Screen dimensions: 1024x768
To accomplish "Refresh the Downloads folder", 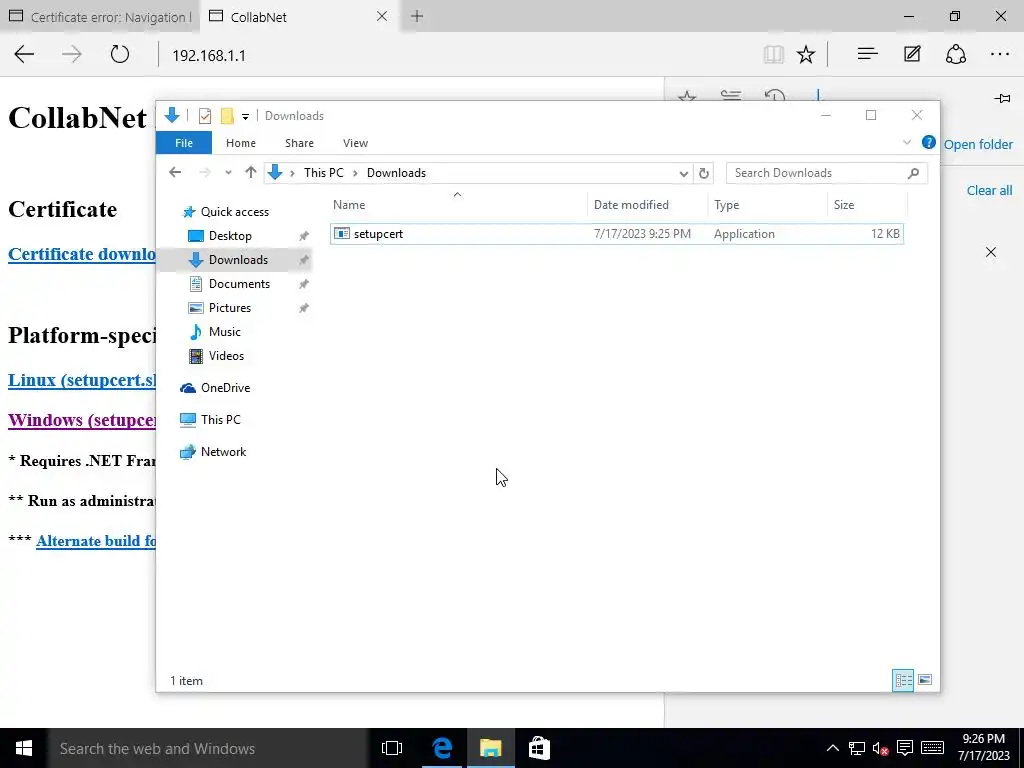I will pyautogui.click(x=703, y=174).
